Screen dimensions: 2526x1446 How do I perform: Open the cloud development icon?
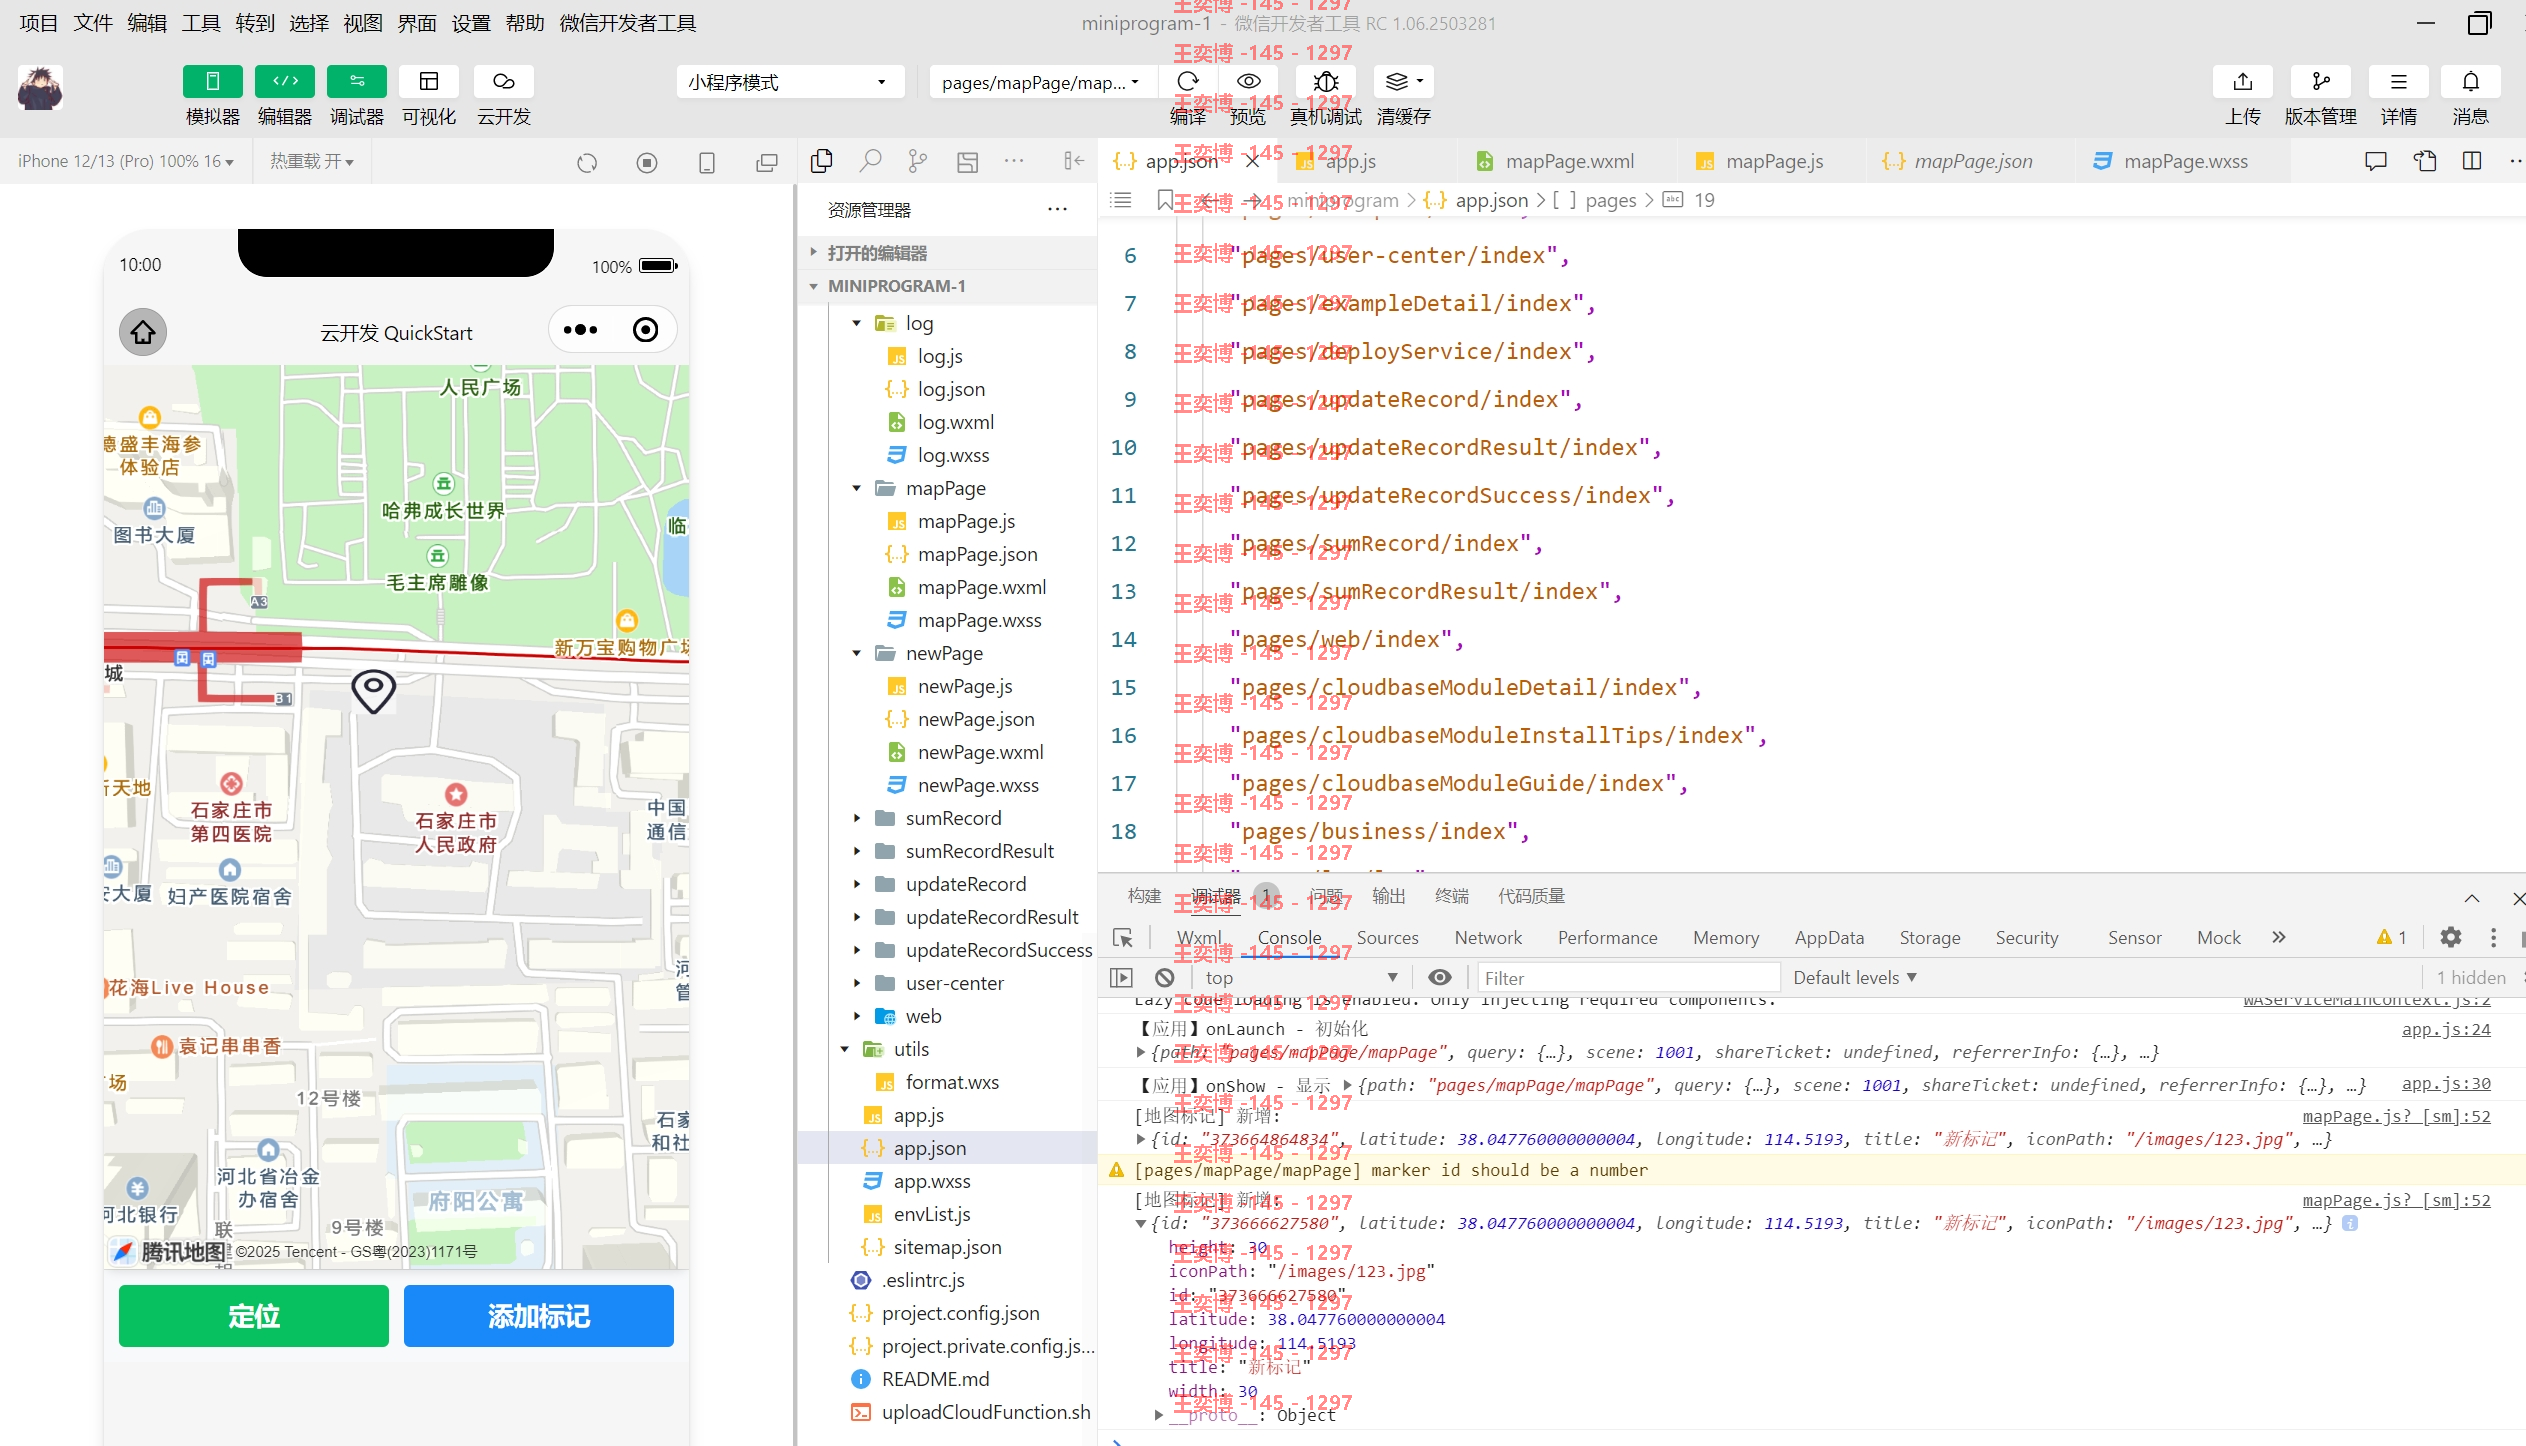pyautogui.click(x=503, y=81)
